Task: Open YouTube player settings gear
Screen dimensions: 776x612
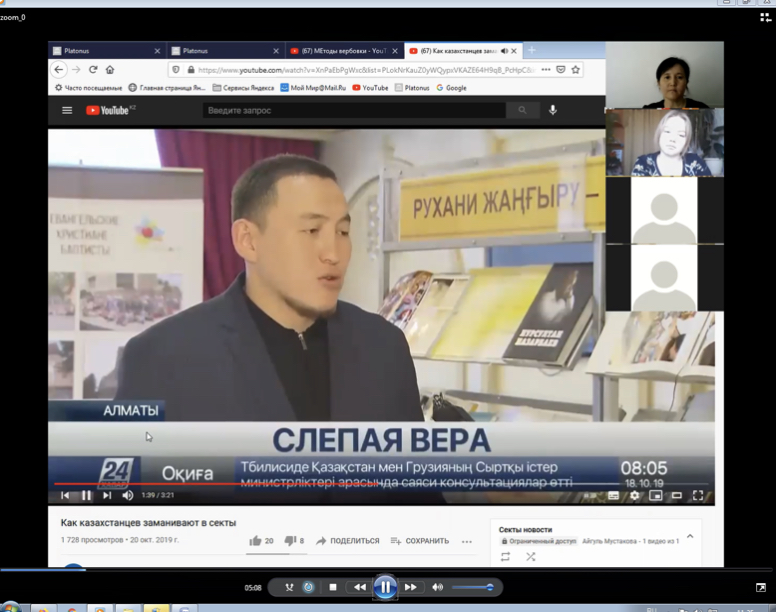Action: click(x=634, y=496)
